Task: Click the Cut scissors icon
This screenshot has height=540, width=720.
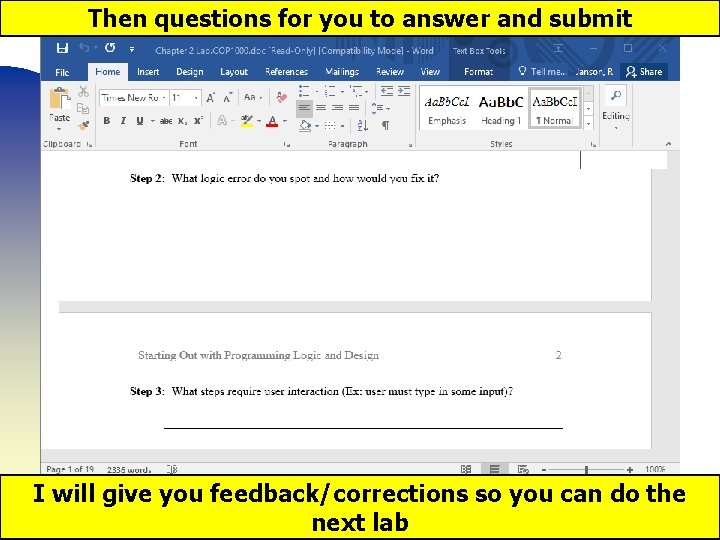Action: (x=83, y=91)
